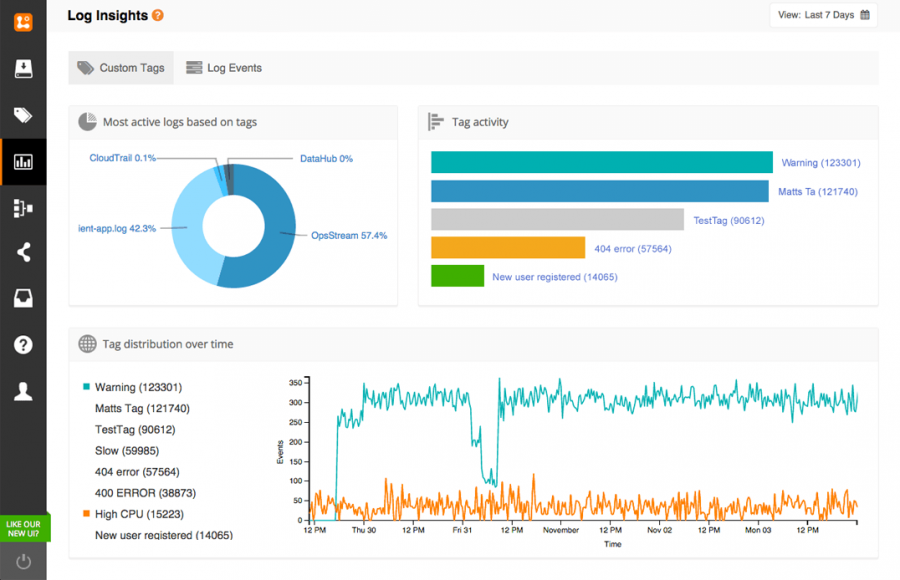Click the Help question mark icon in sidebar
This screenshot has width=900, height=580.
click(22, 344)
